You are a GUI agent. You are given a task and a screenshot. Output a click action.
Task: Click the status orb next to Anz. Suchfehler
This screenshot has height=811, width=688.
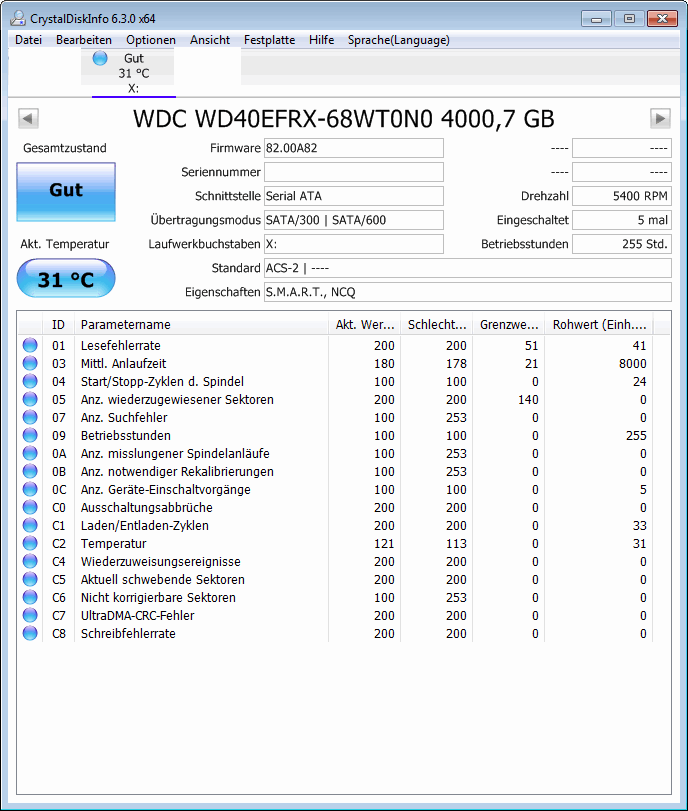click(30, 417)
